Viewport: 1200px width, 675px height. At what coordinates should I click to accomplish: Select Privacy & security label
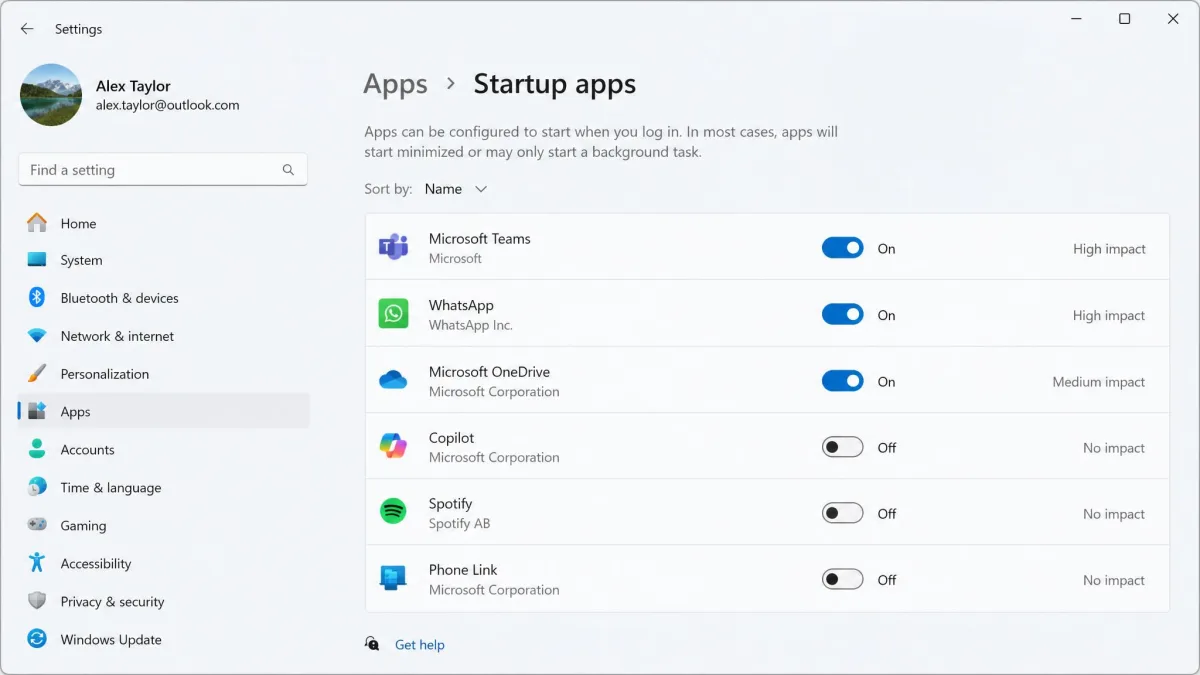(112, 602)
